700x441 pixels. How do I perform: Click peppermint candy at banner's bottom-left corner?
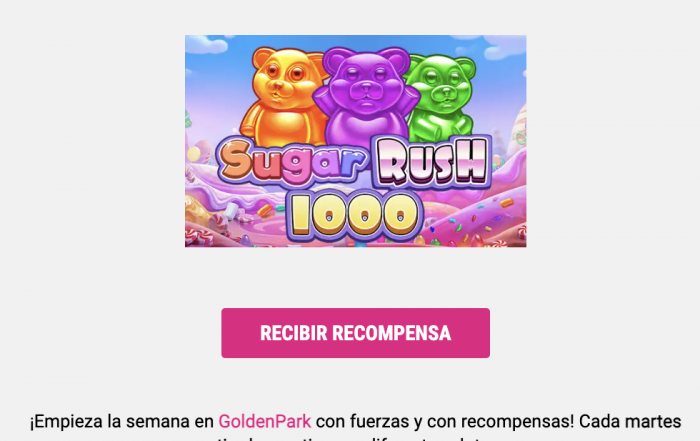coord(196,237)
